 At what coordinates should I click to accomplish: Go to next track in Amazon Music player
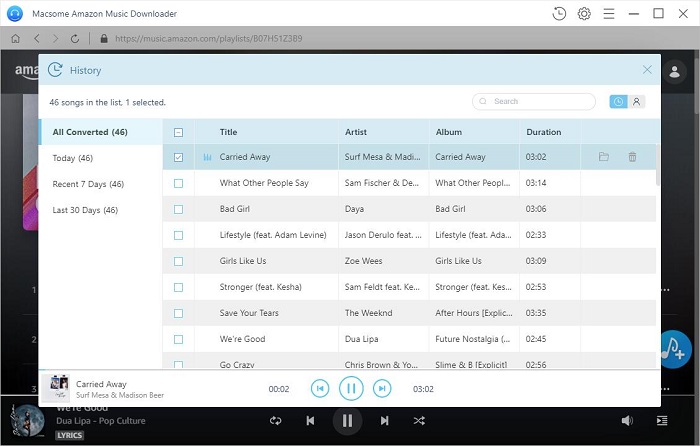click(x=384, y=421)
